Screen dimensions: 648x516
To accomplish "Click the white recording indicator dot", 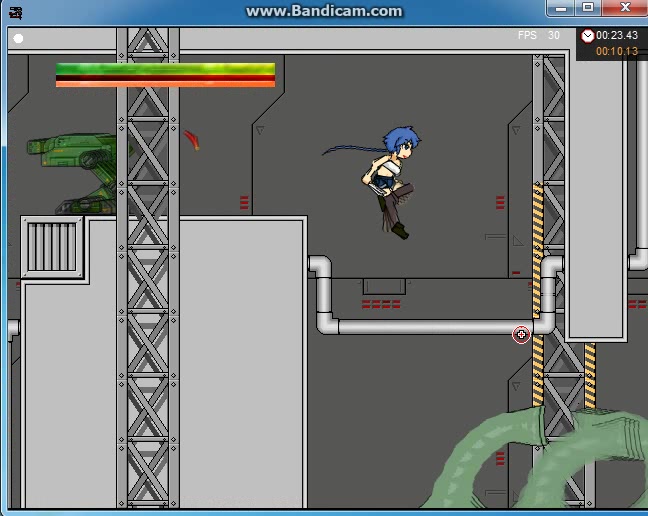I will (x=18, y=38).
